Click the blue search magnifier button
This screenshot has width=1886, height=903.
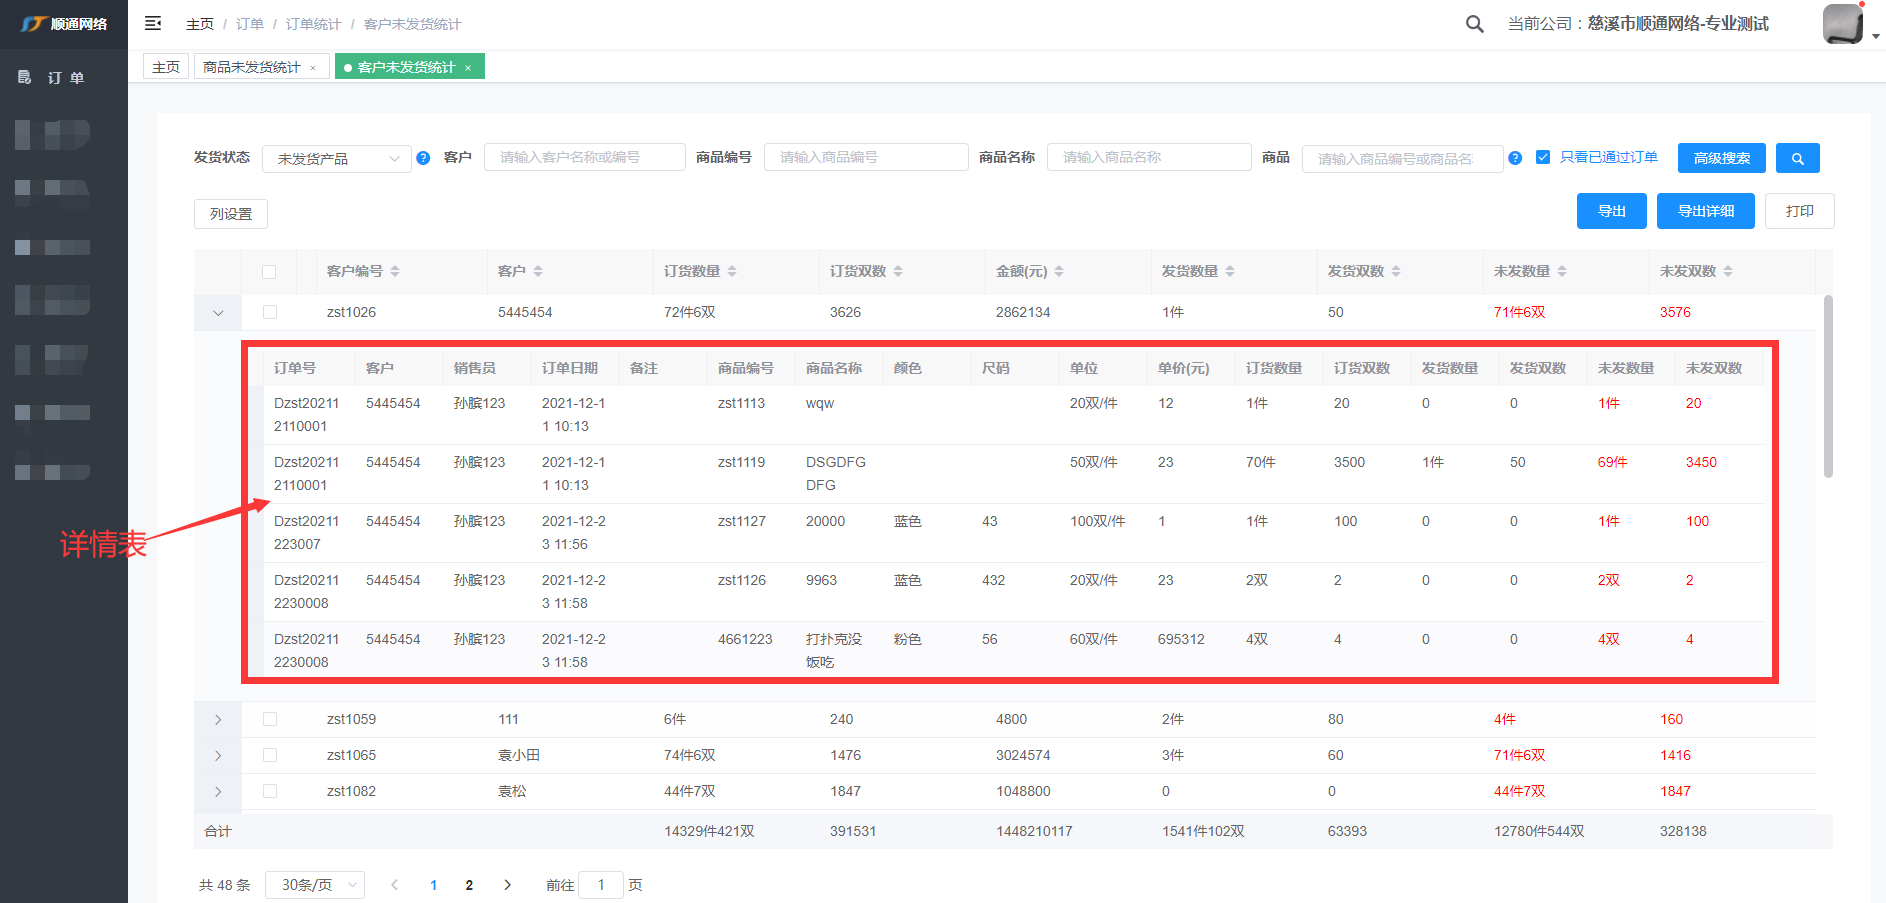tap(1797, 158)
